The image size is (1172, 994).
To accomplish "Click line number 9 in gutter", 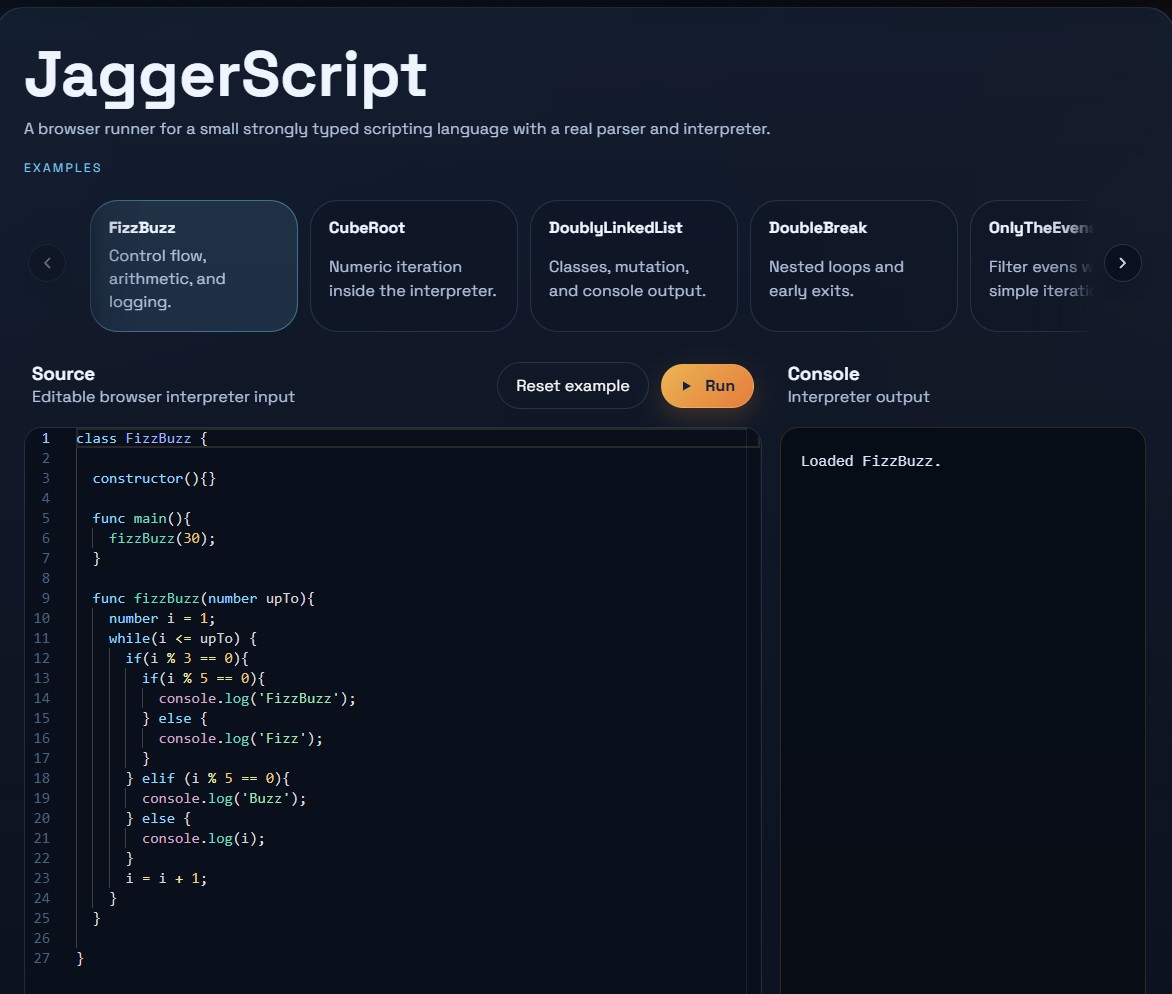I will click(x=46, y=599).
